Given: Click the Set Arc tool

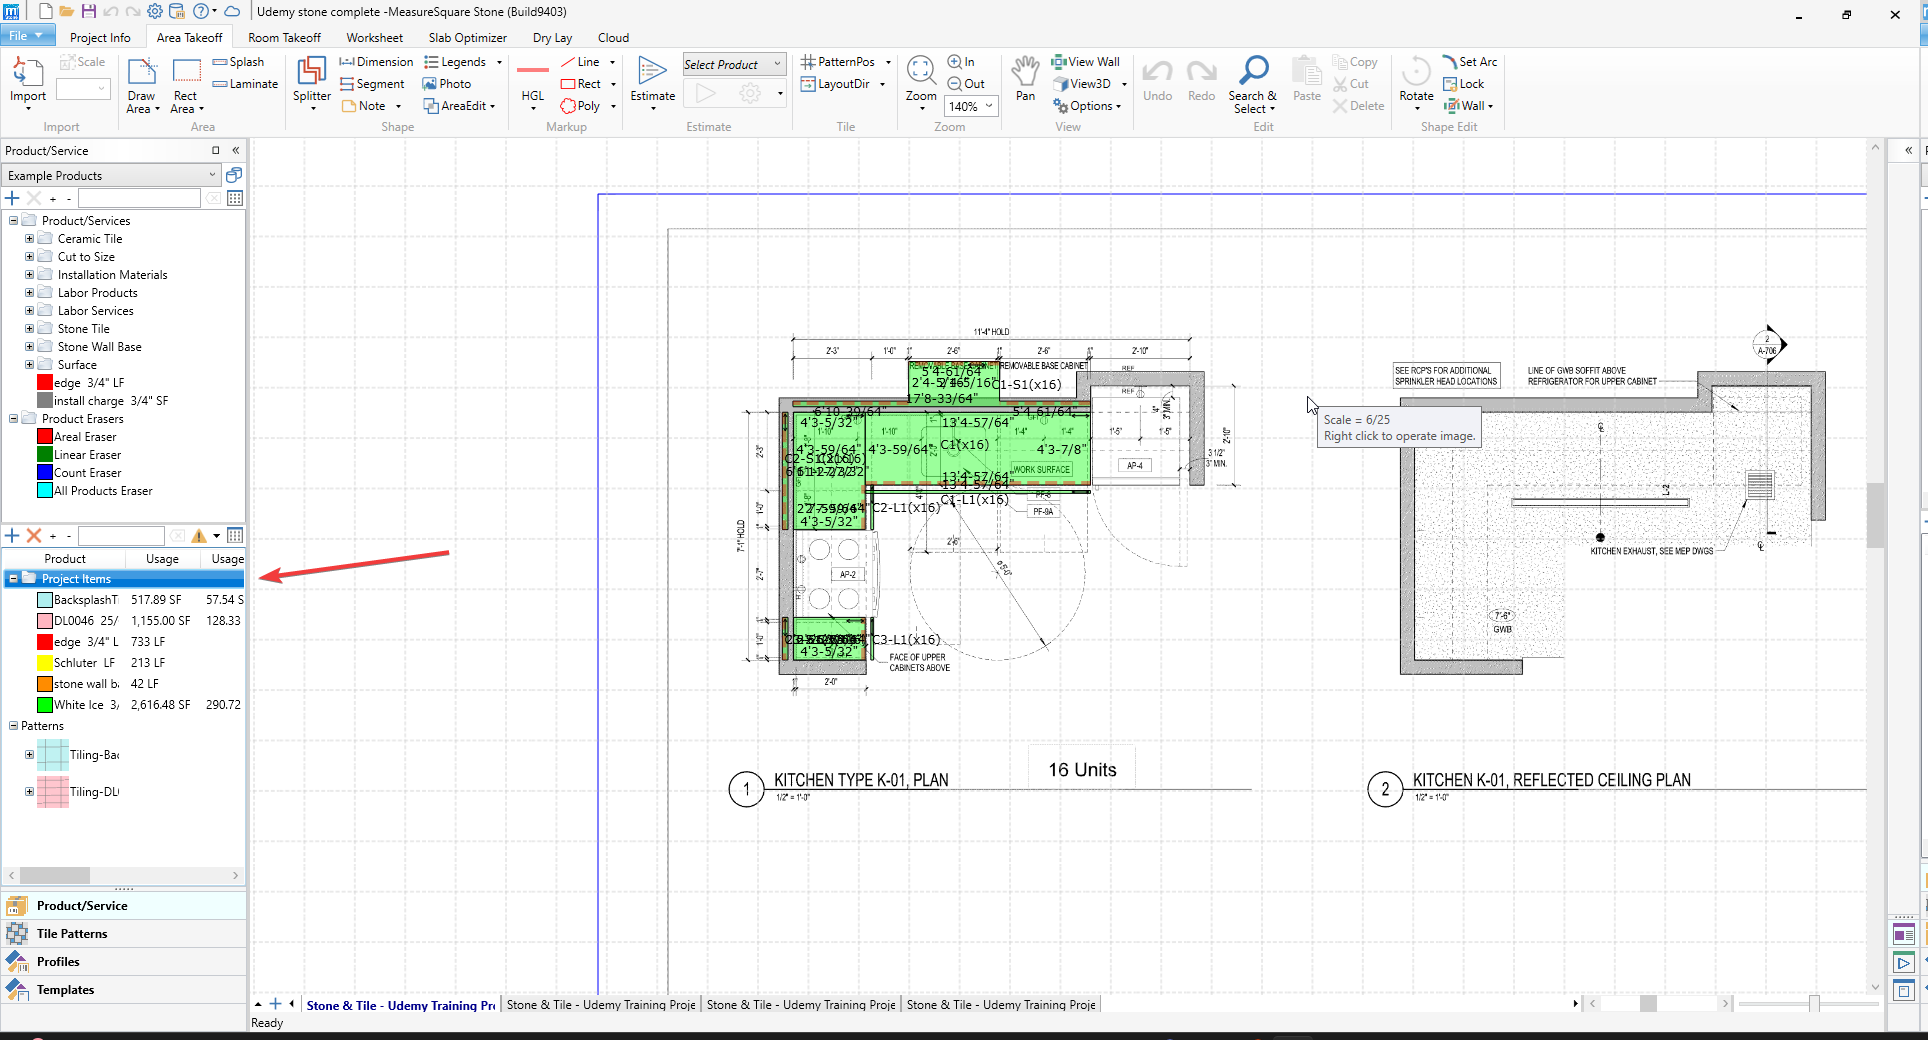Looking at the screenshot, I should coord(1470,62).
